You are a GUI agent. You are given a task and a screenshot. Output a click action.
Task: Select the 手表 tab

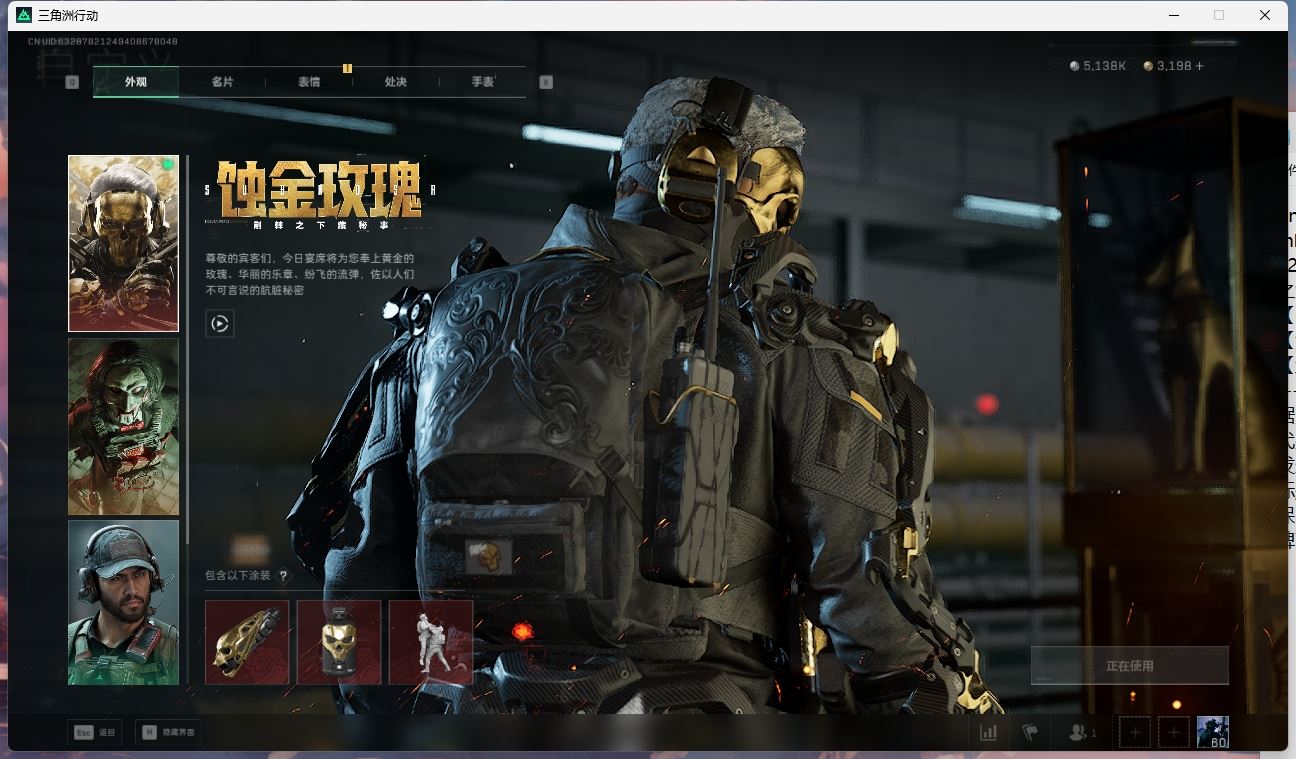[483, 82]
